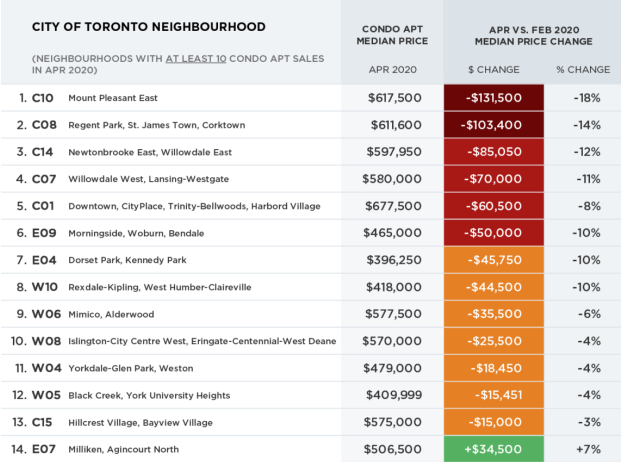Click the underlined AT LEAST 10 text
Image resolution: width=621 pixels, height=462 pixels.
(196, 59)
